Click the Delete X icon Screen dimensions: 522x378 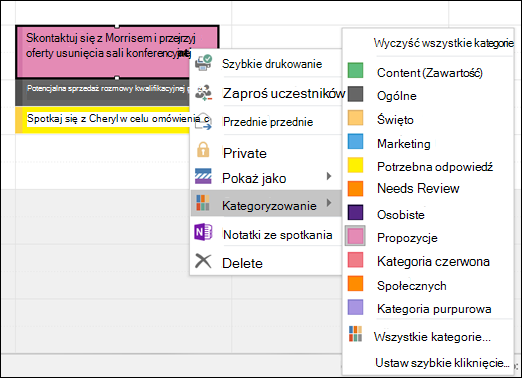pyautogui.click(x=203, y=261)
